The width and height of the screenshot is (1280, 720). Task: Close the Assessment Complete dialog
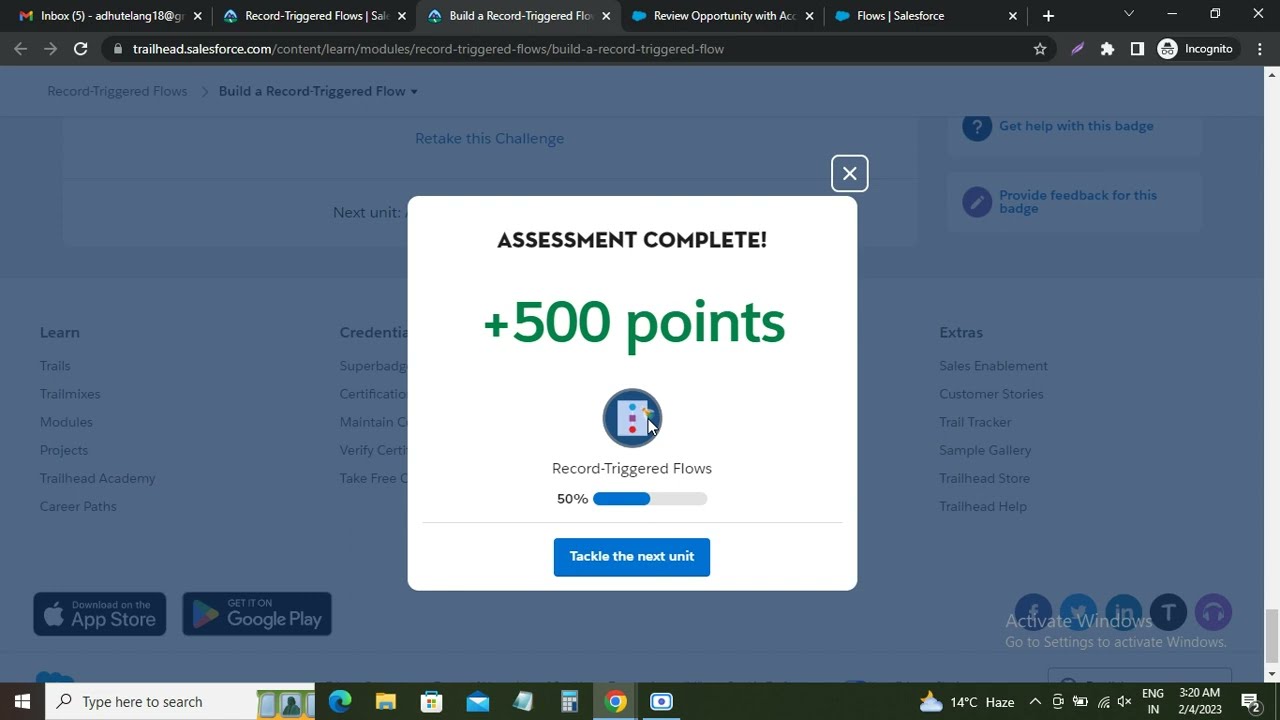[849, 174]
